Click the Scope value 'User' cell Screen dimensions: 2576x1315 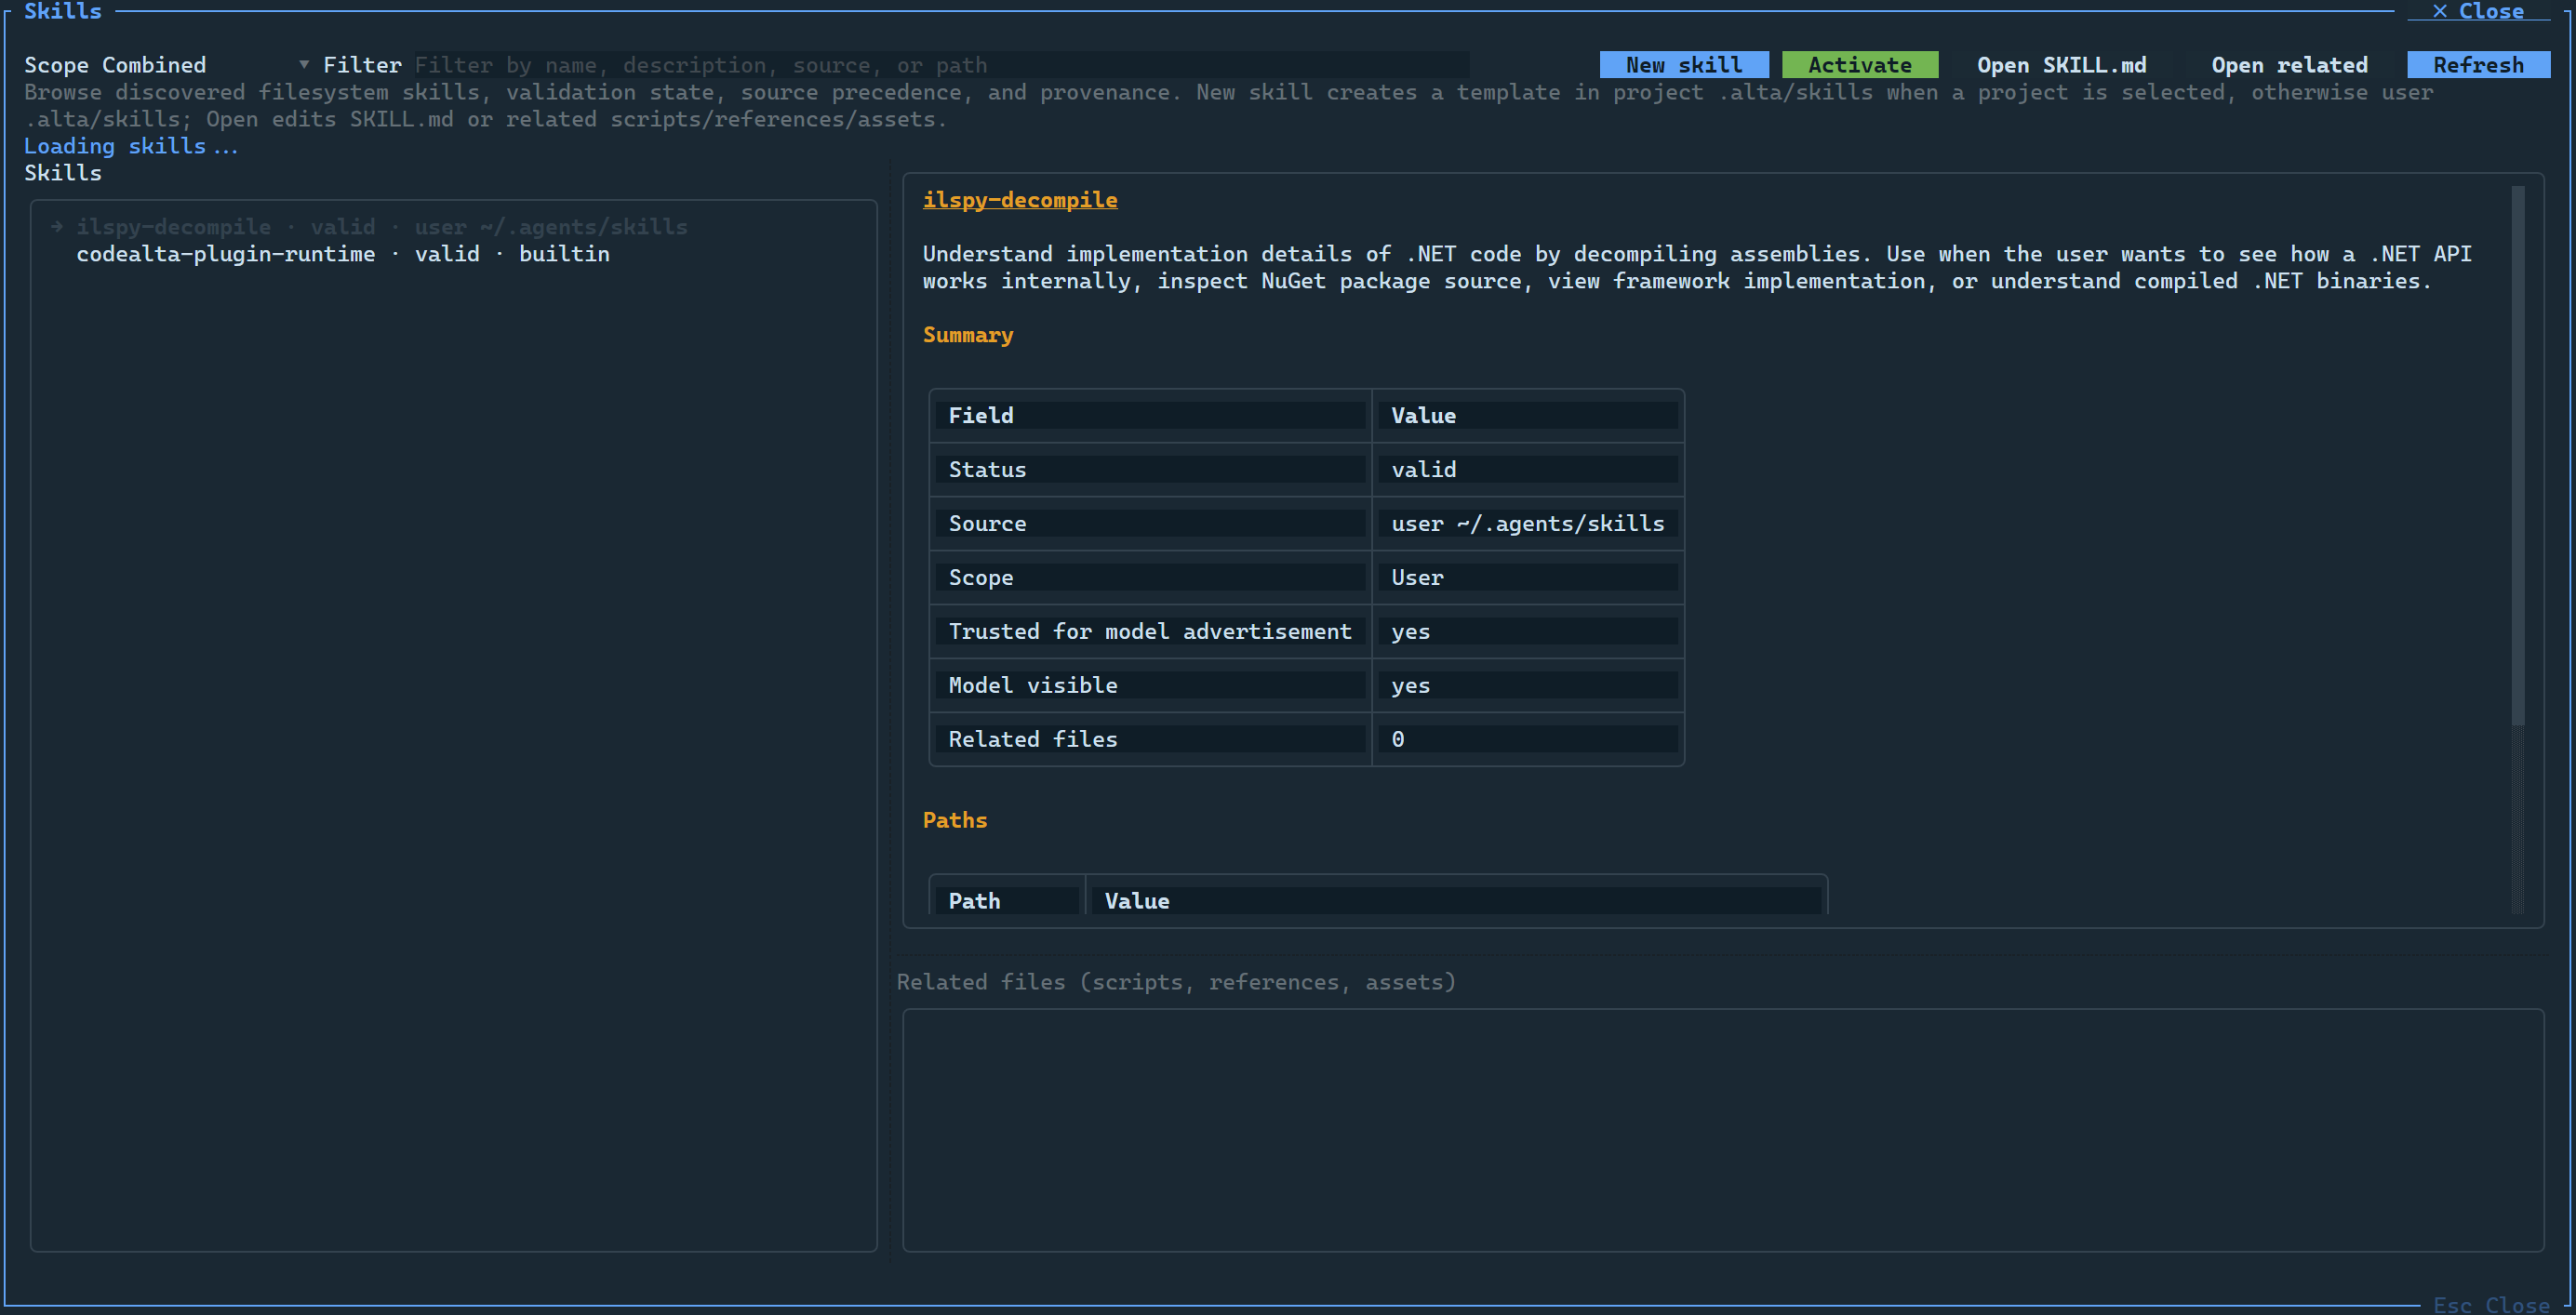coord(1528,577)
